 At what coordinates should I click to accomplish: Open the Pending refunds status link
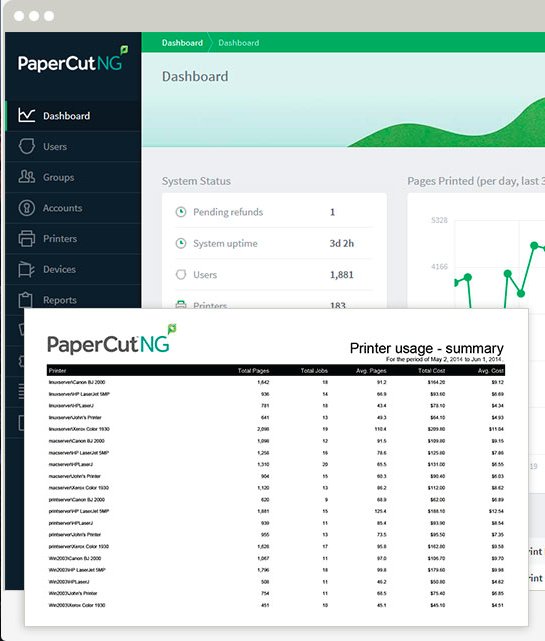[228, 212]
